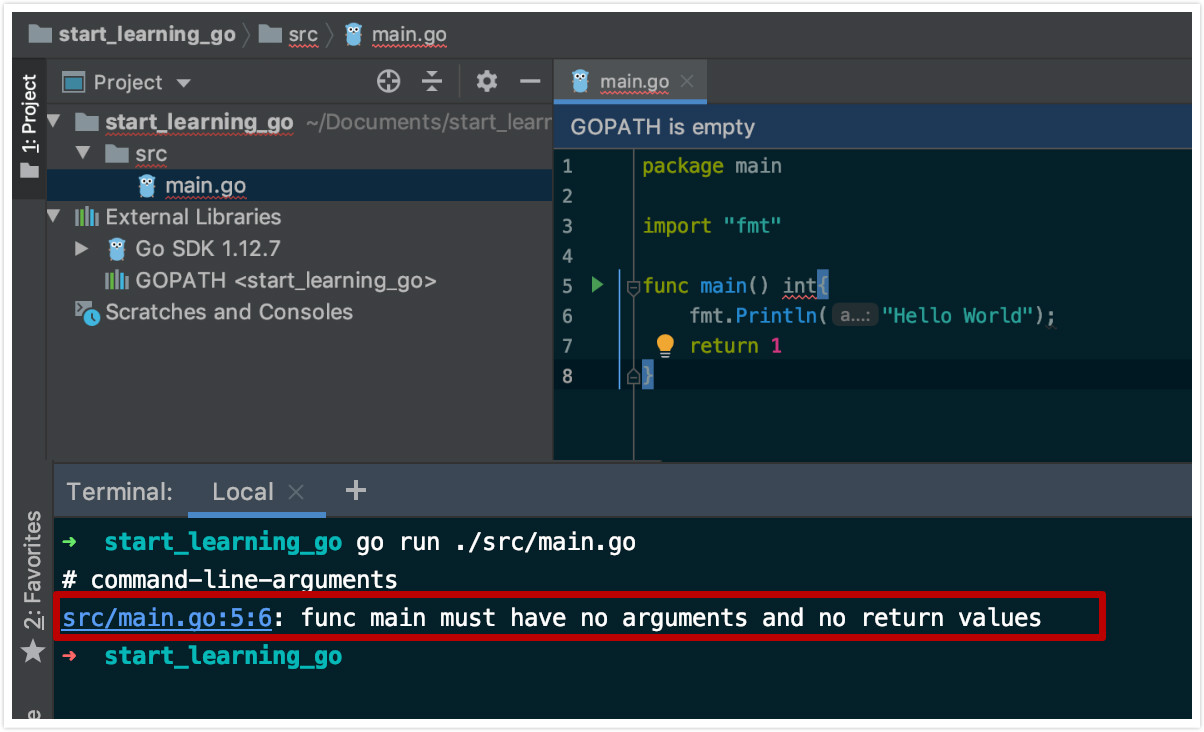Click the External Libraries bars icon
This screenshot has width=1204, height=732.
point(87,217)
